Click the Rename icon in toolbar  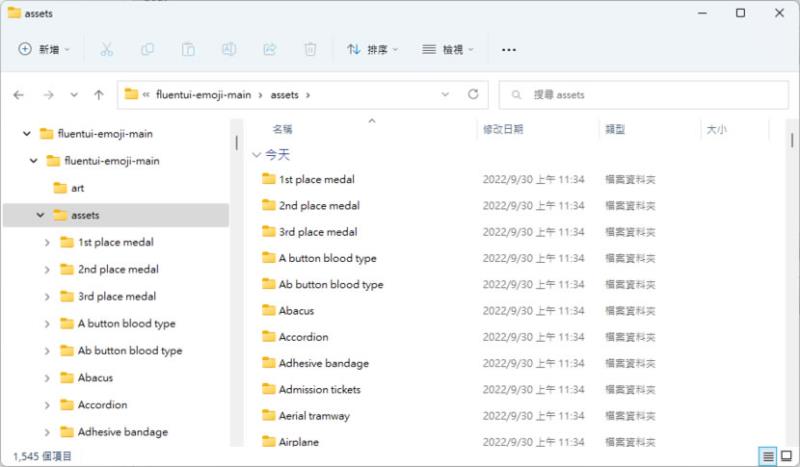tap(229, 50)
